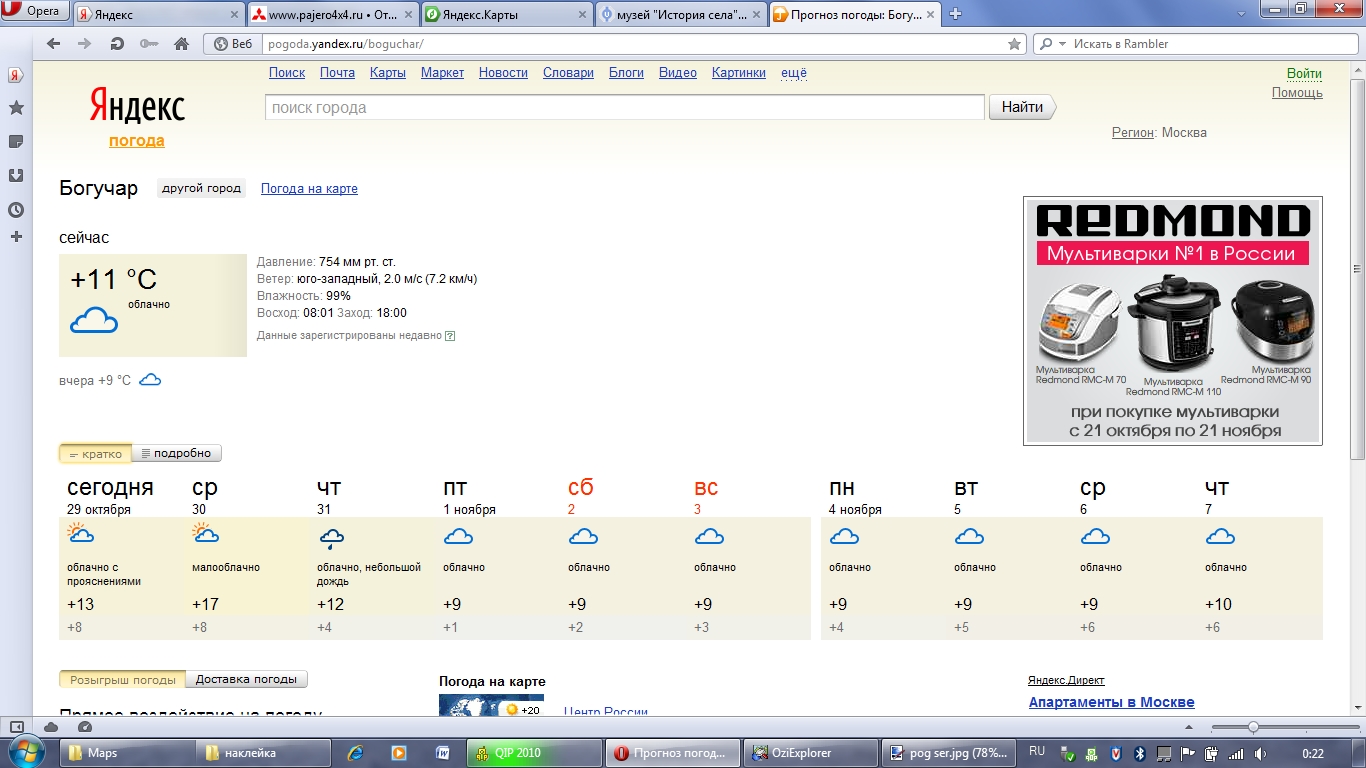Viewport: 1366px width, 768px height.
Task: Open the Downloads panel in the sidebar
Action: pos(16,176)
